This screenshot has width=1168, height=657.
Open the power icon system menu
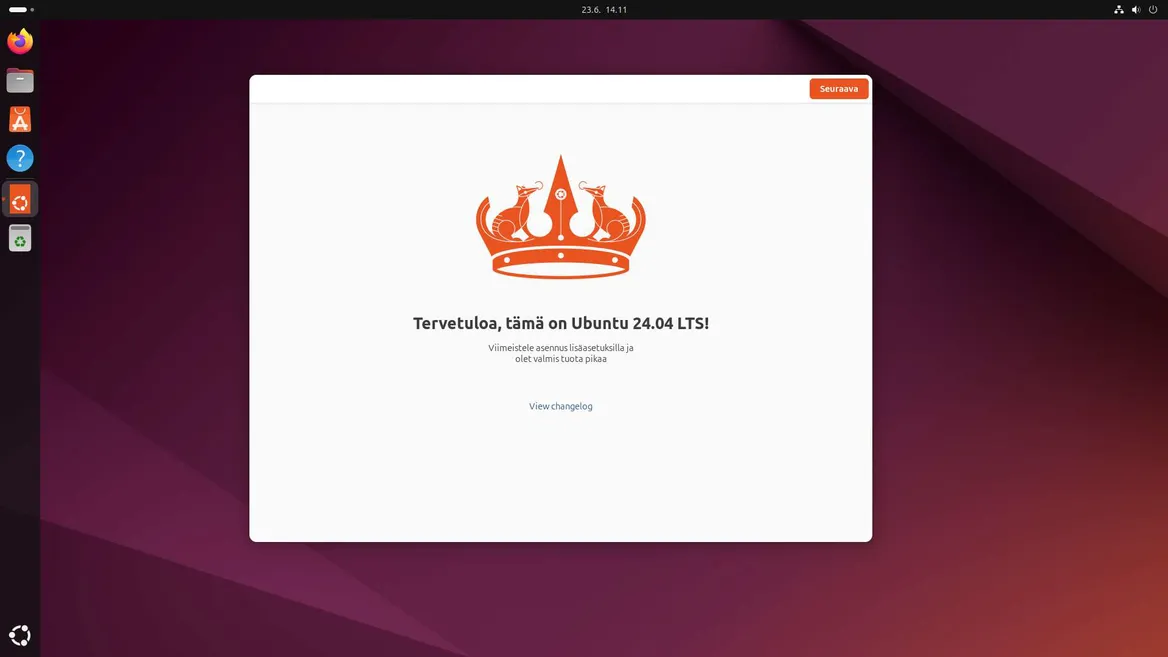pyautogui.click(x=1153, y=10)
